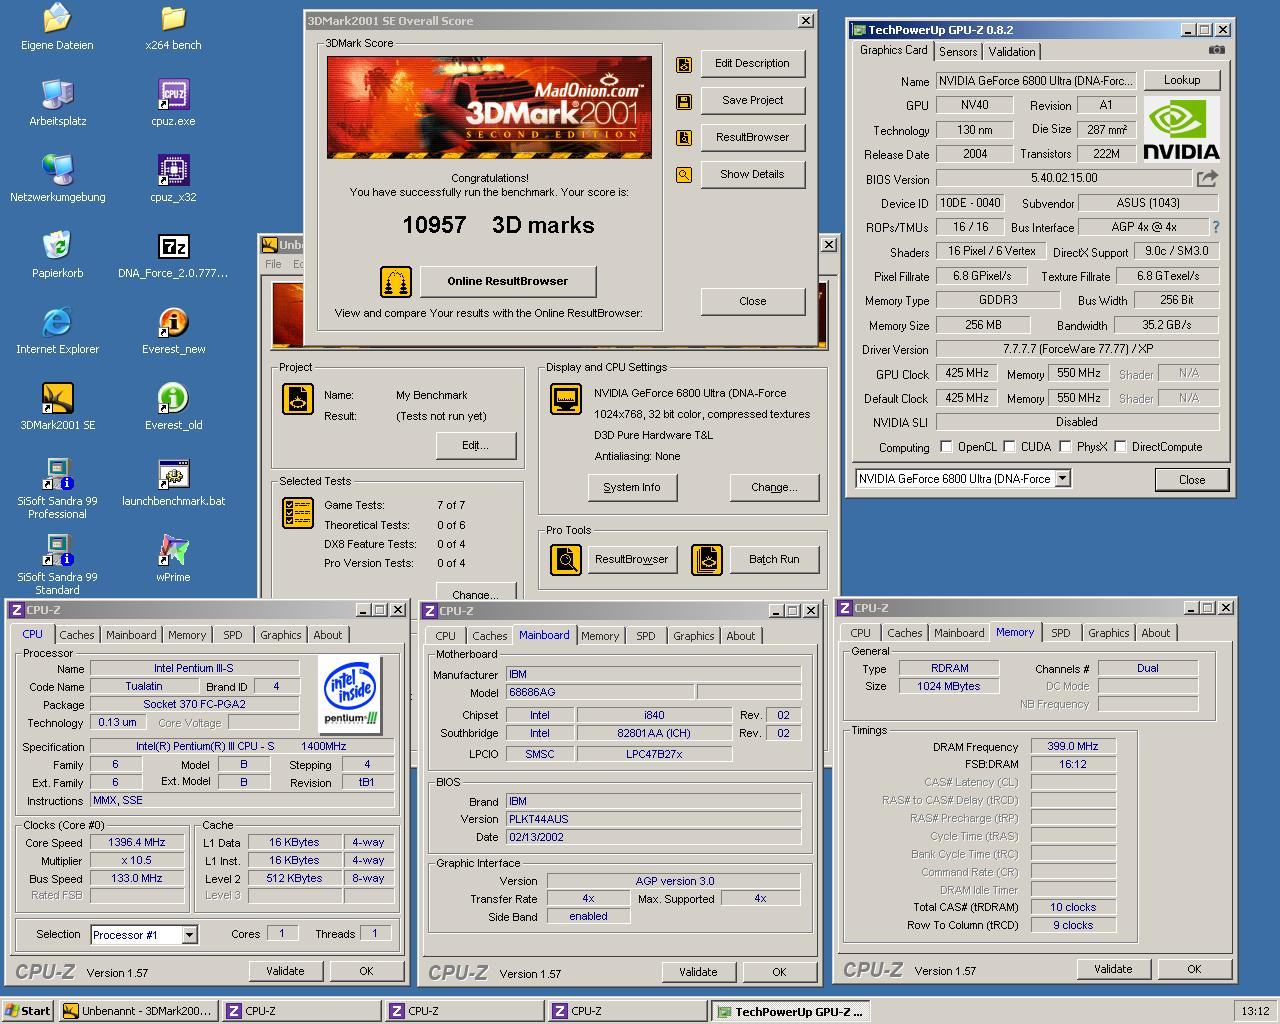Check the PhysX checkbox
The height and width of the screenshot is (1024, 1280).
pos(1065,447)
